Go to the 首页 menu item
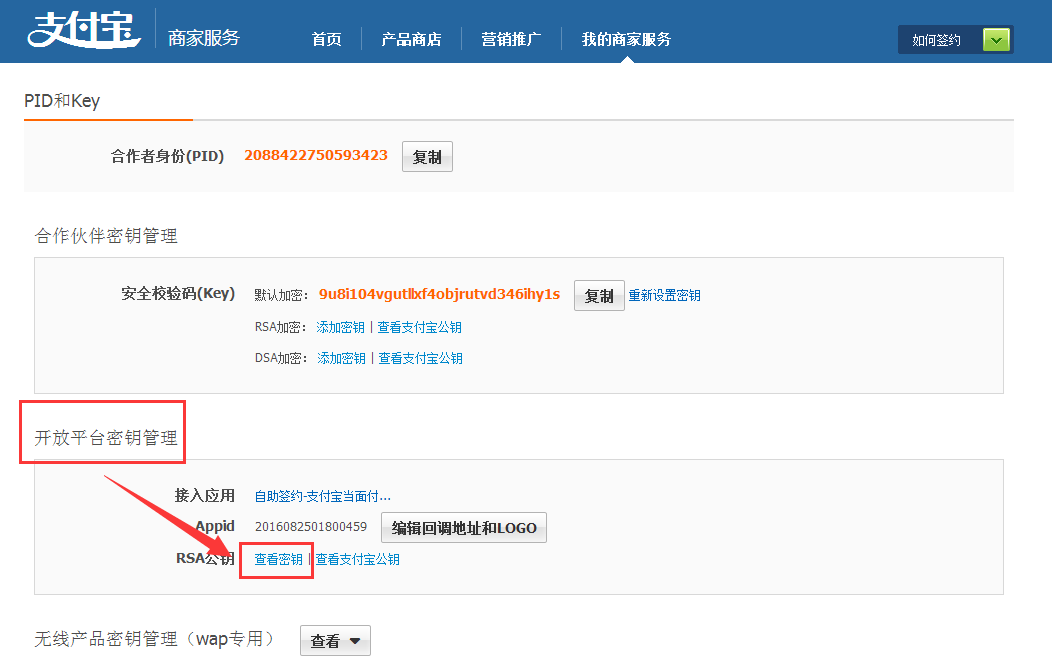The width and height of the screenshot is (1052, 669). (x=326, y=39)
